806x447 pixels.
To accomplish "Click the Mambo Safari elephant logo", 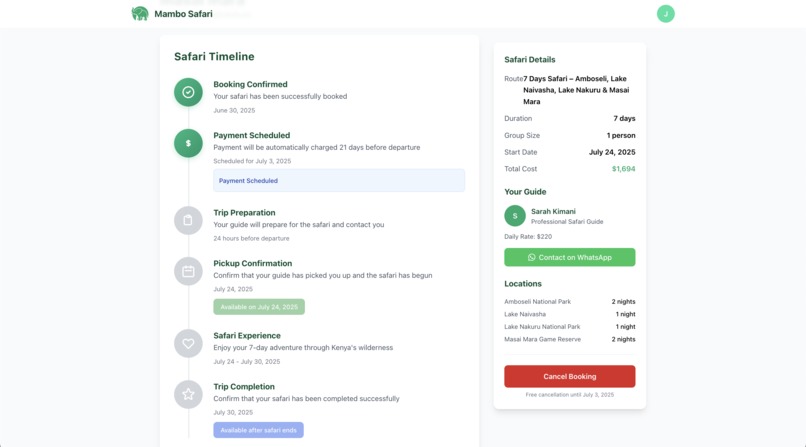I will tap(140, 13).
